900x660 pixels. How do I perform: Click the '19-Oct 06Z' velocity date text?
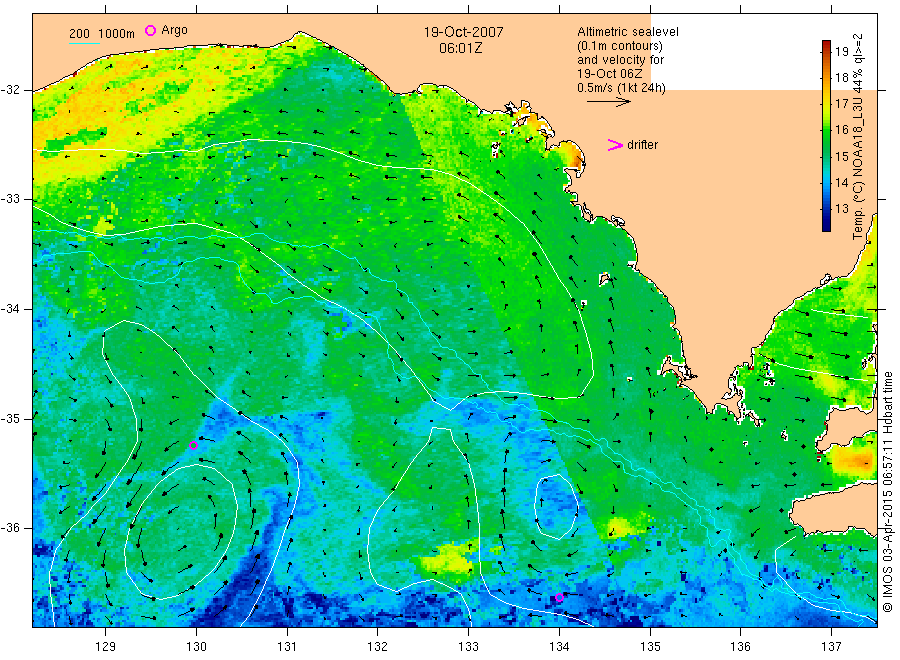click(610, 73)
